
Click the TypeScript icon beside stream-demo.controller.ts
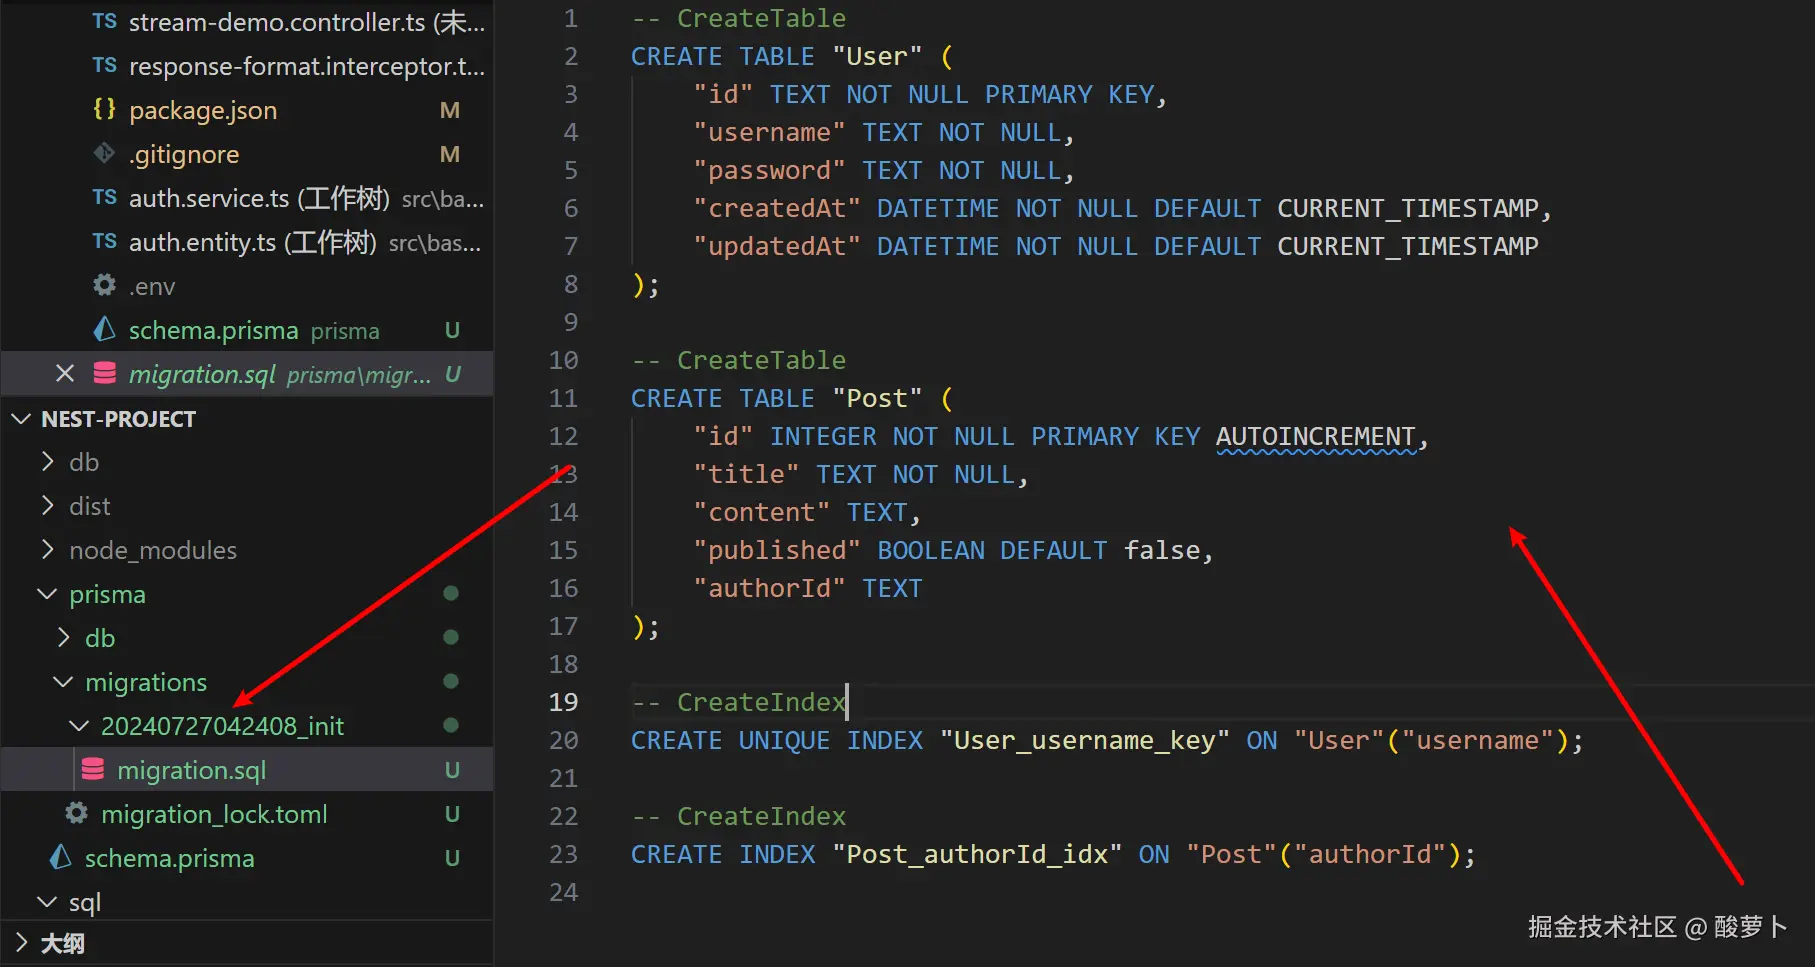click(x=105, y=21)
